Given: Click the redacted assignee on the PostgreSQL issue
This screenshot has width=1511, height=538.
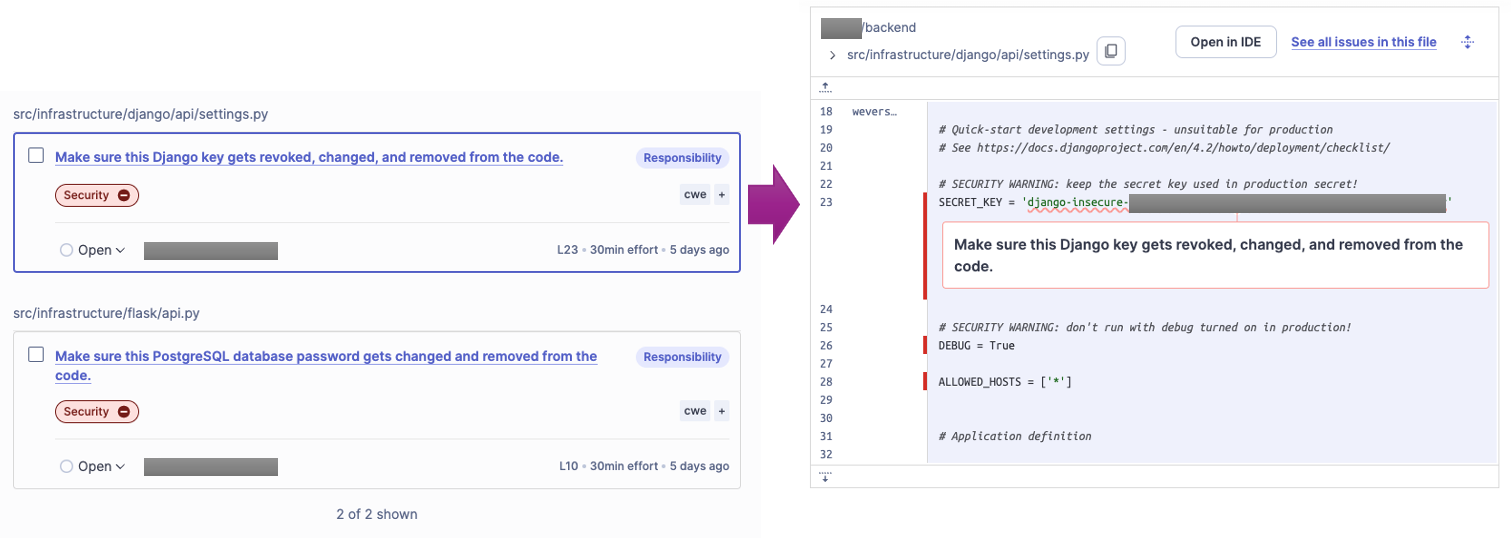Looking at the screenshot, I should point(210,466).
